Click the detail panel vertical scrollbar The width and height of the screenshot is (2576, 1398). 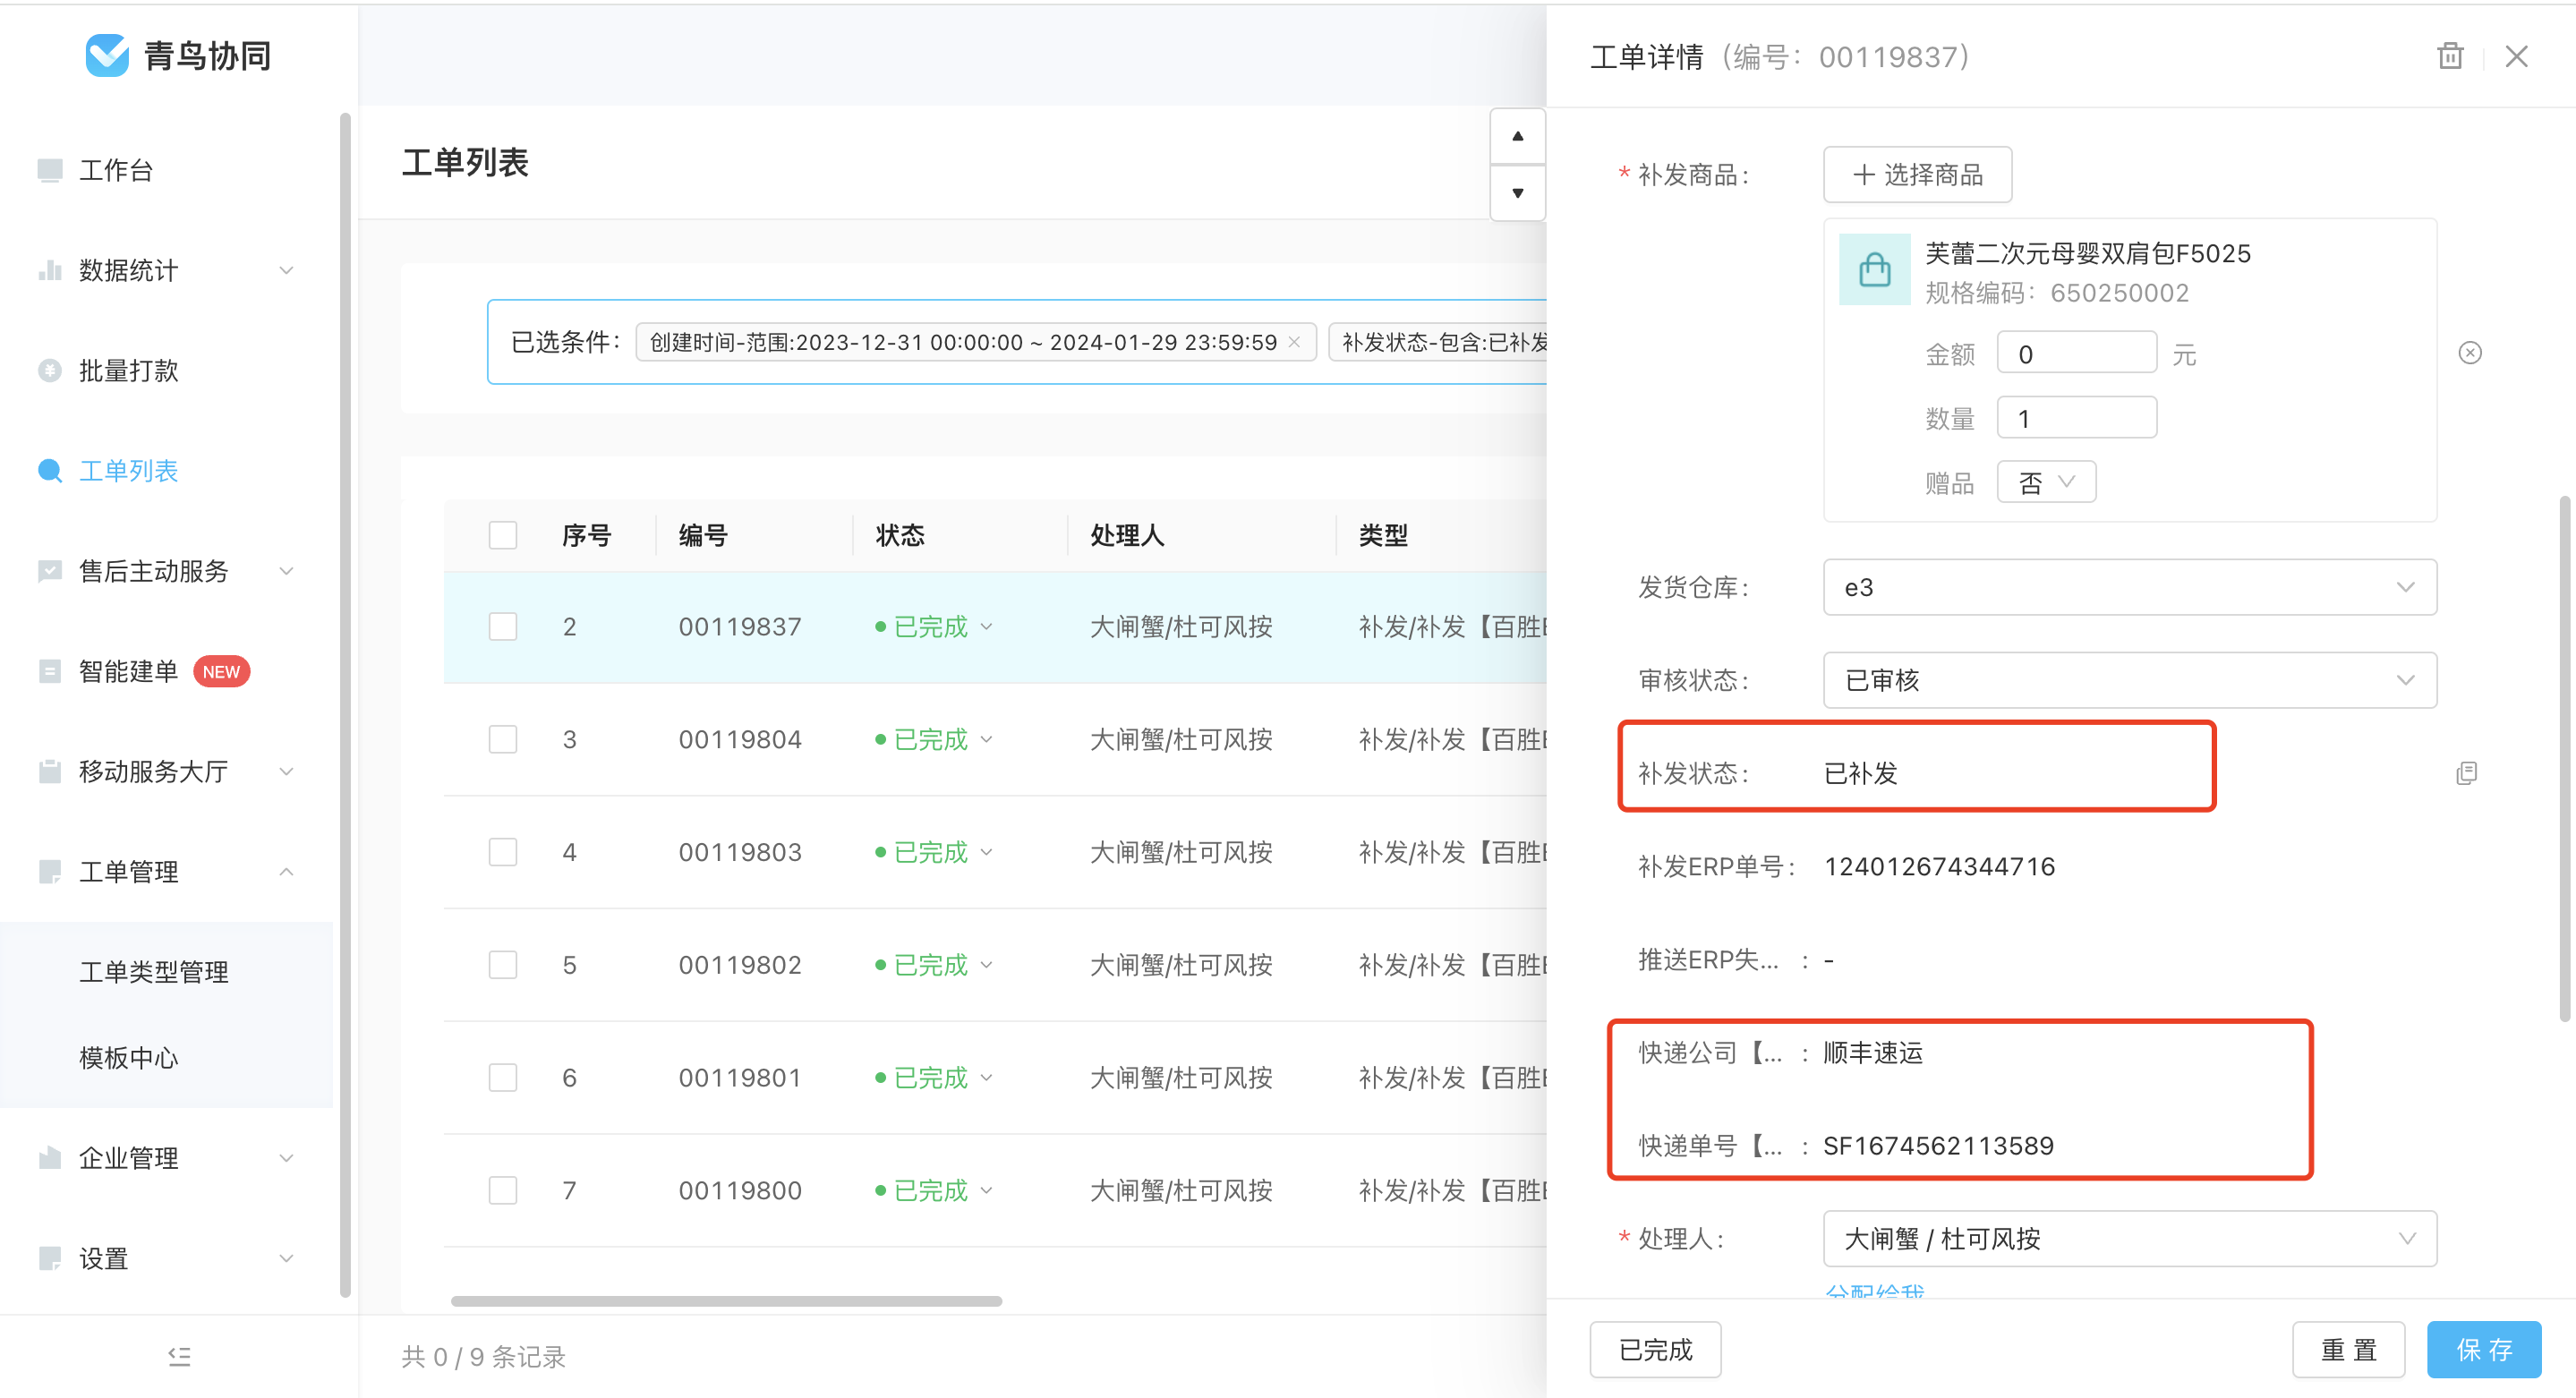point(2564,758)
